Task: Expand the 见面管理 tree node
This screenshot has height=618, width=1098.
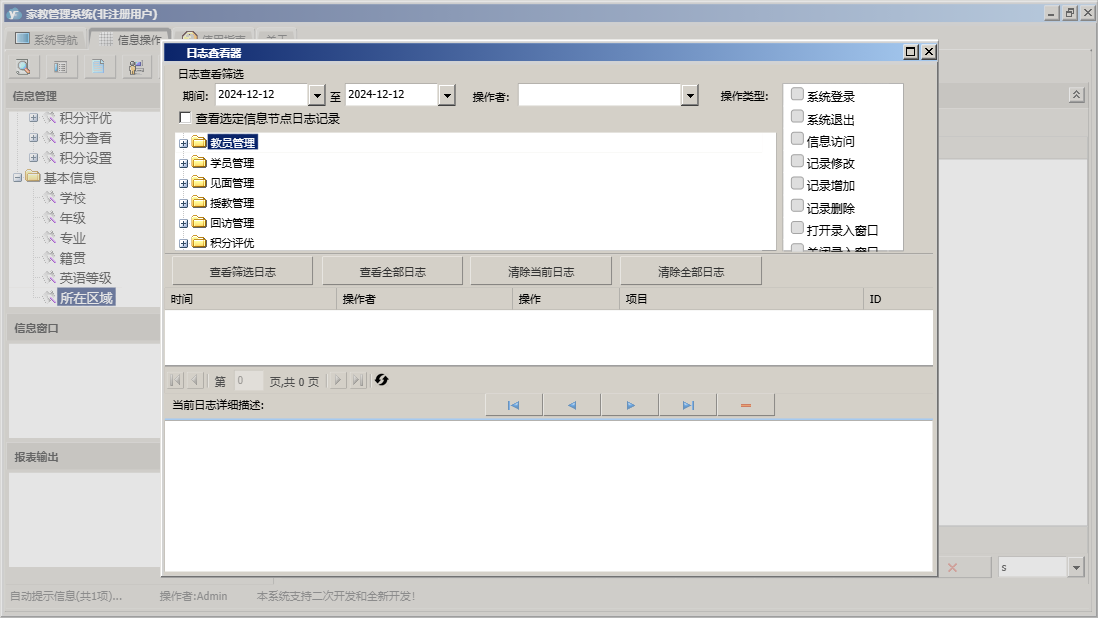Action: [x=183, y=183]
